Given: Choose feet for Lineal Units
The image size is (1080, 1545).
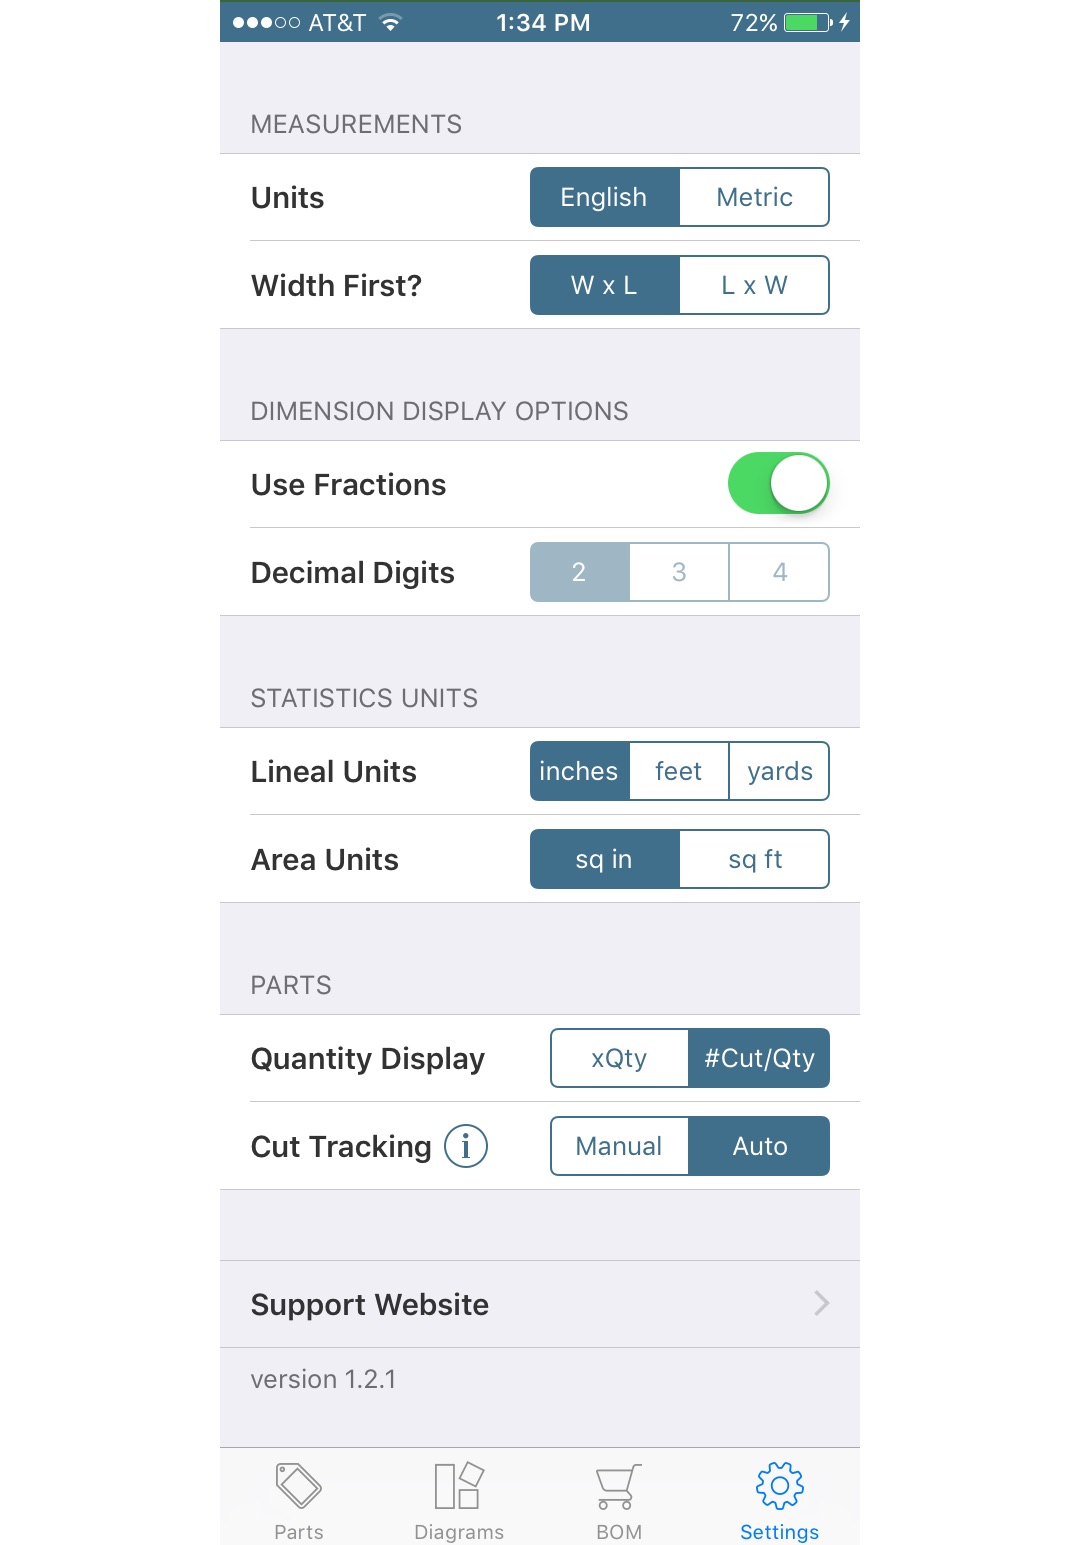Looking at the screenshot, I should (x=679, y=771).
